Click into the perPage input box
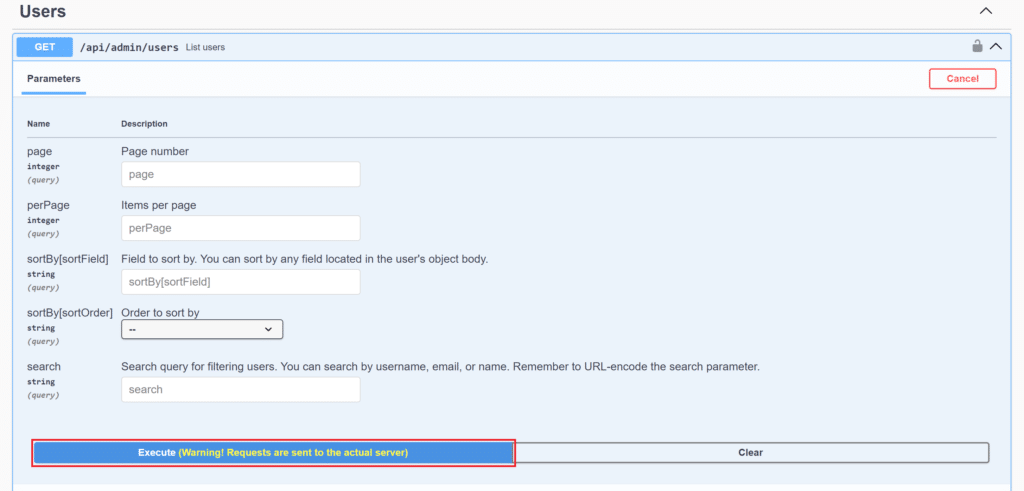The image size is (1024, 491). tap(240, 228)
